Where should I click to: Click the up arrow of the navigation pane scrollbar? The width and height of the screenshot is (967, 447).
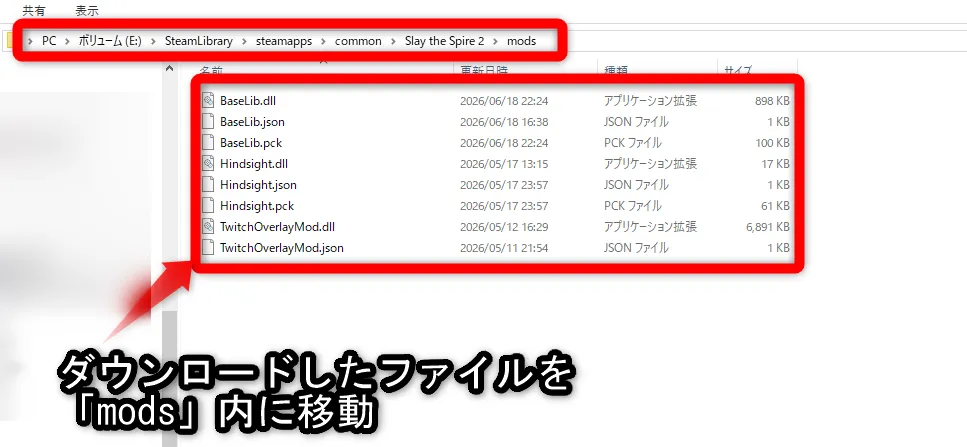coord(170,69)
